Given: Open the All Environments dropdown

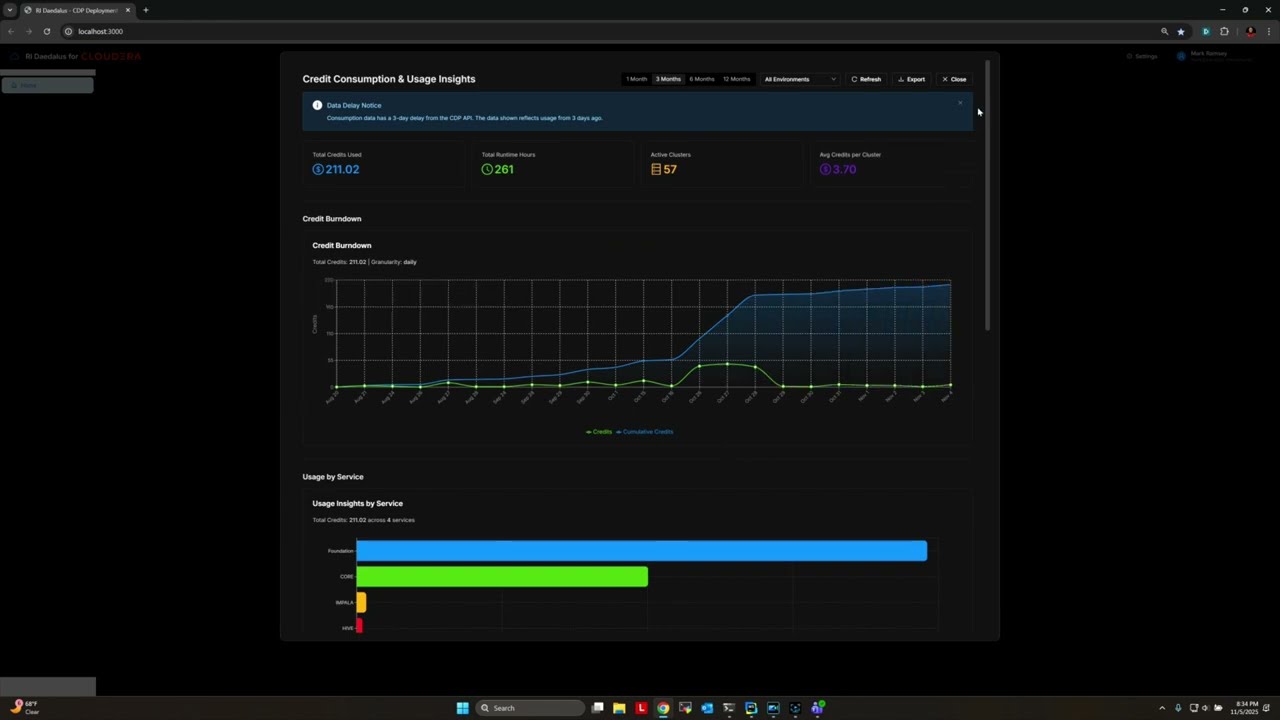Looking at the screenshot, I should pyautogui.click(x=800, y=79).
